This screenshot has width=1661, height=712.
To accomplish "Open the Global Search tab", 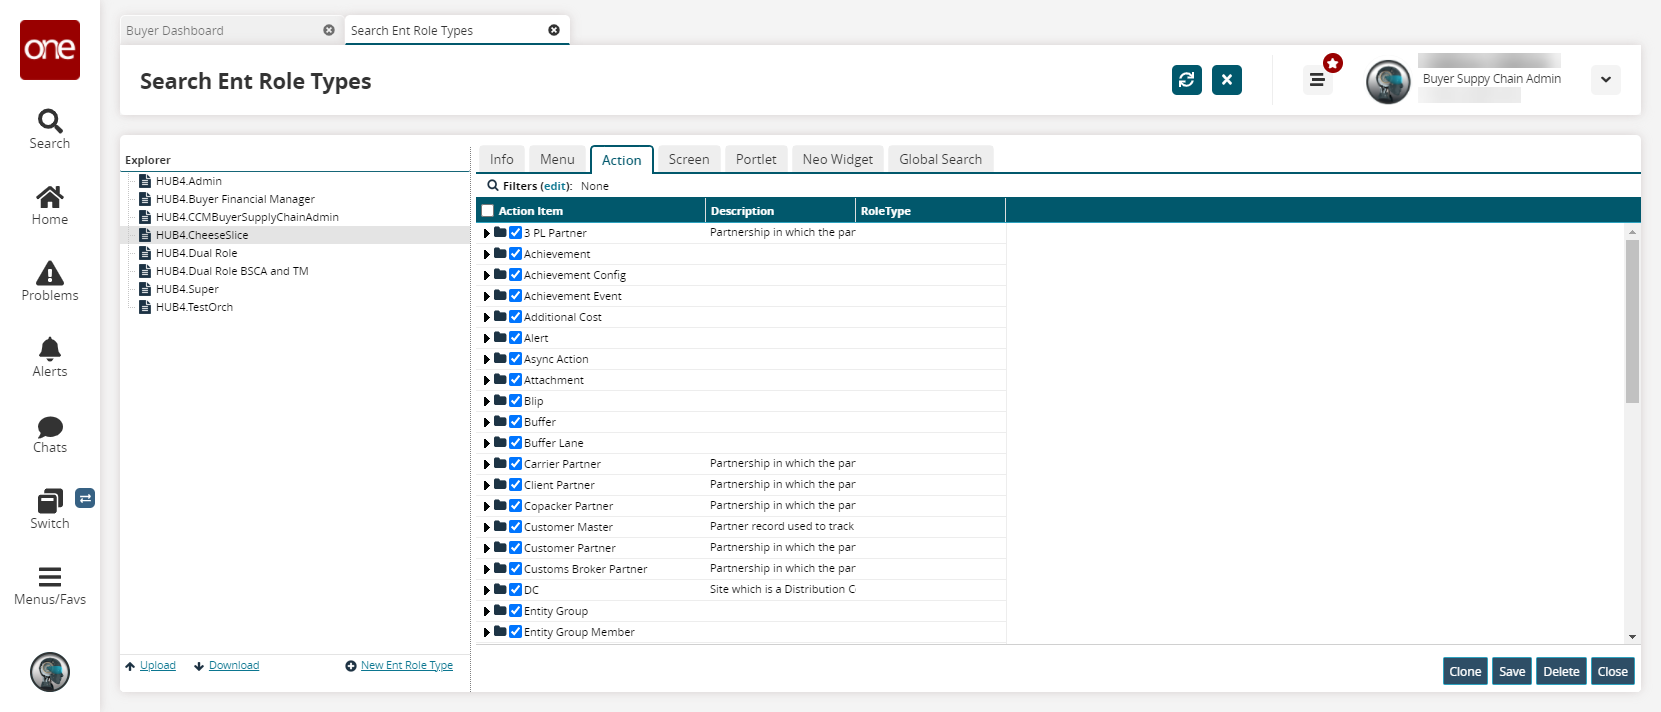I will tap(939, 159).
